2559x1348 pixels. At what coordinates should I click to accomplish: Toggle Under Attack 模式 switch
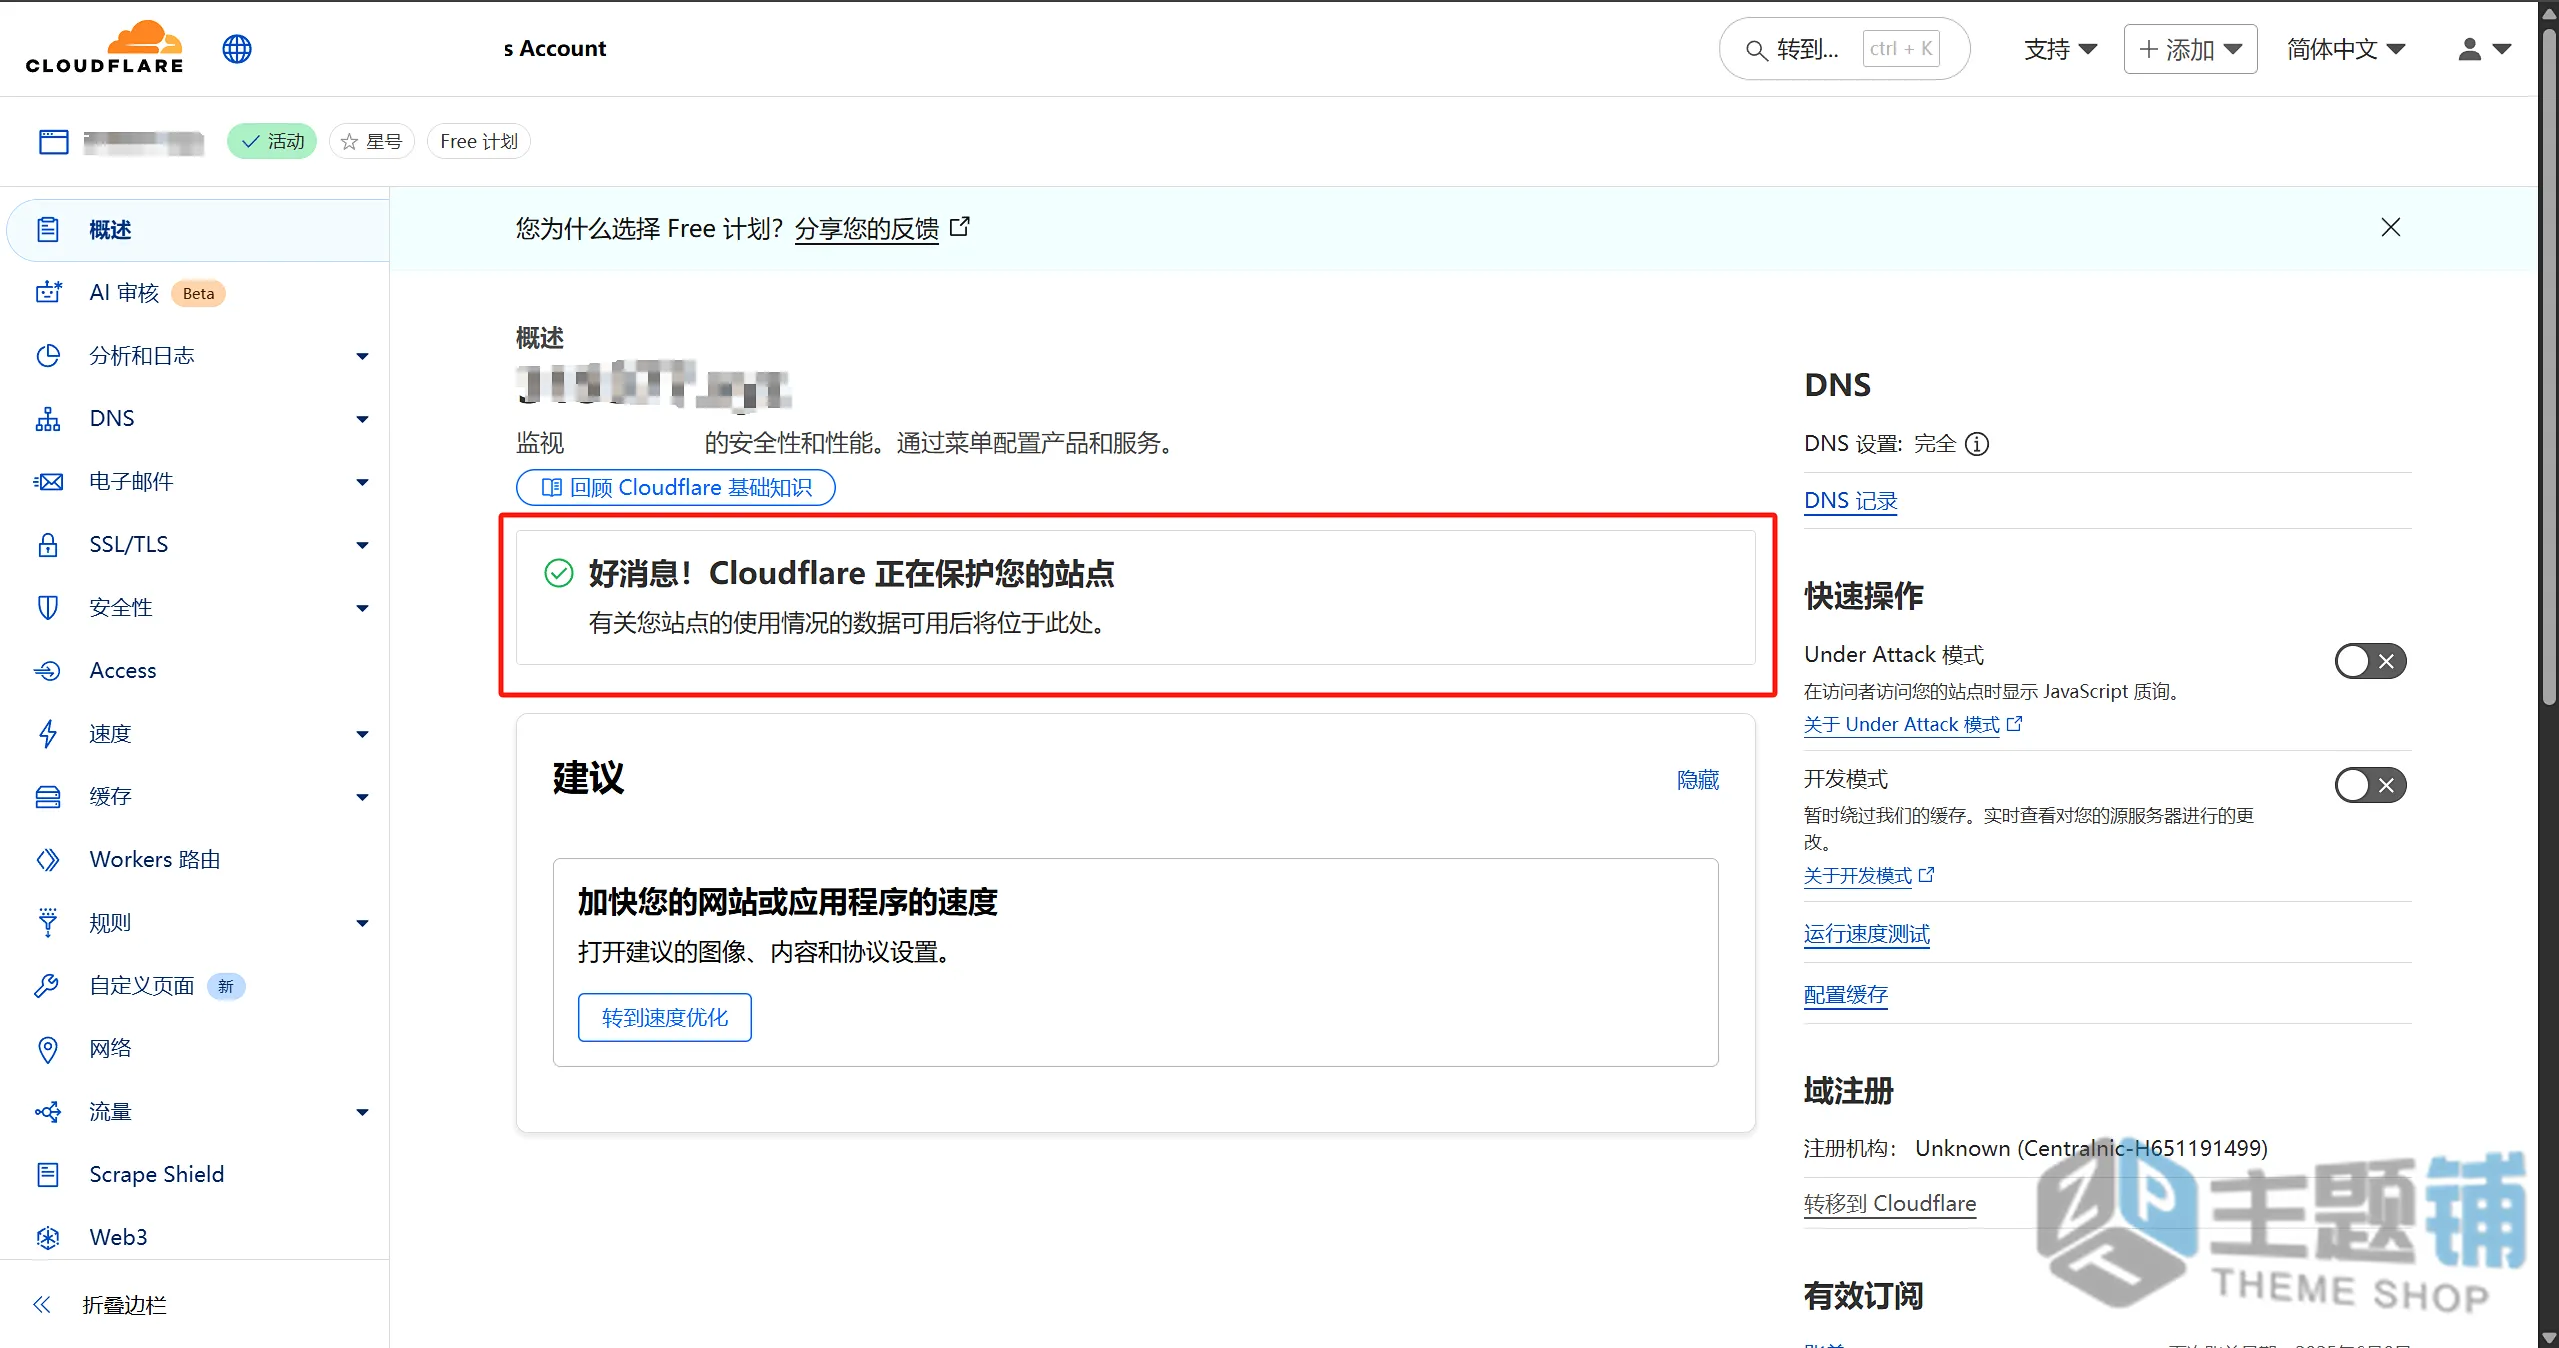pos(2370,661)
